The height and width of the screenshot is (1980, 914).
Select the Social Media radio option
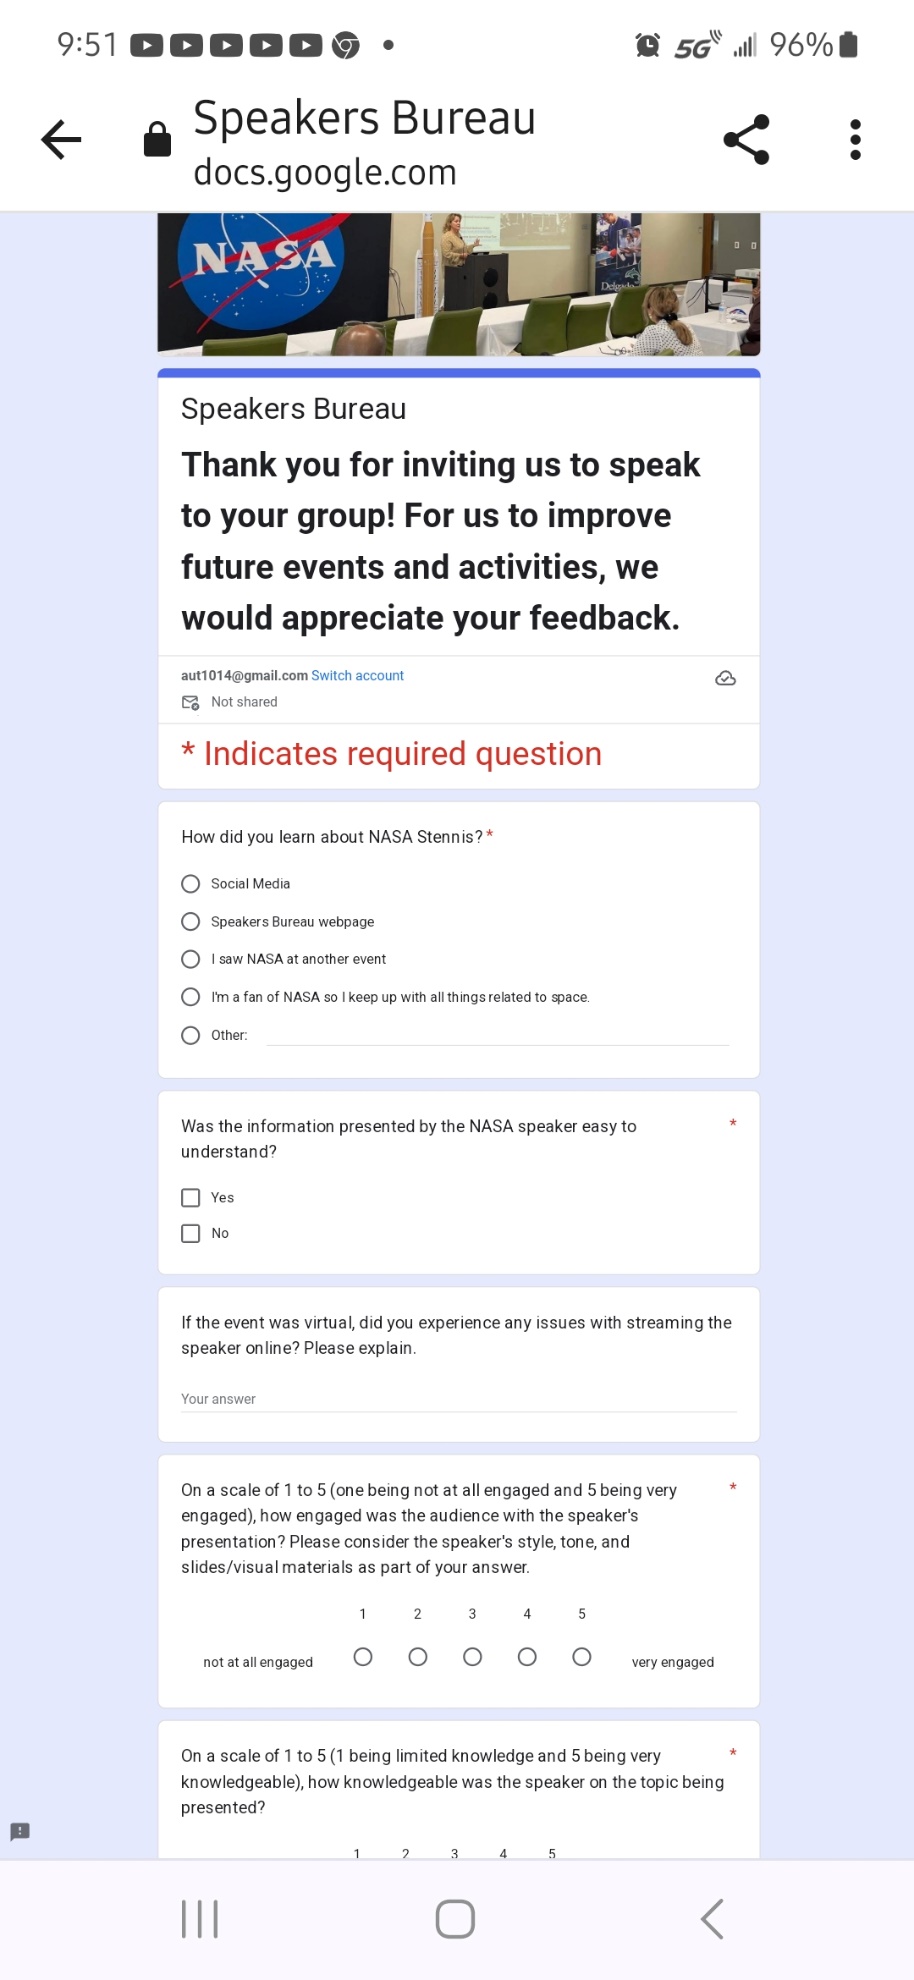point(191,884)
